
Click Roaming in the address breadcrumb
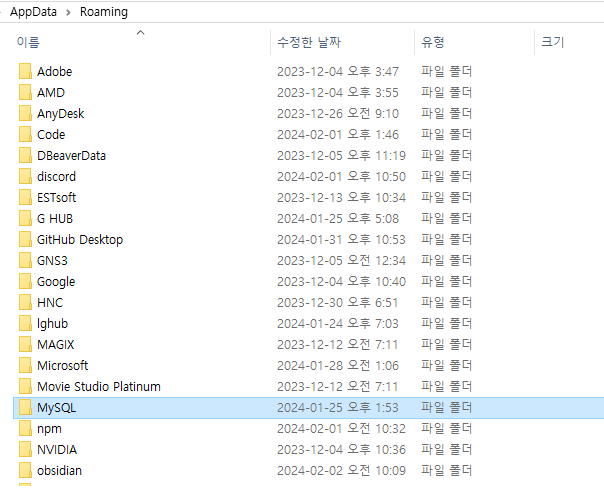tap(104, 12)
